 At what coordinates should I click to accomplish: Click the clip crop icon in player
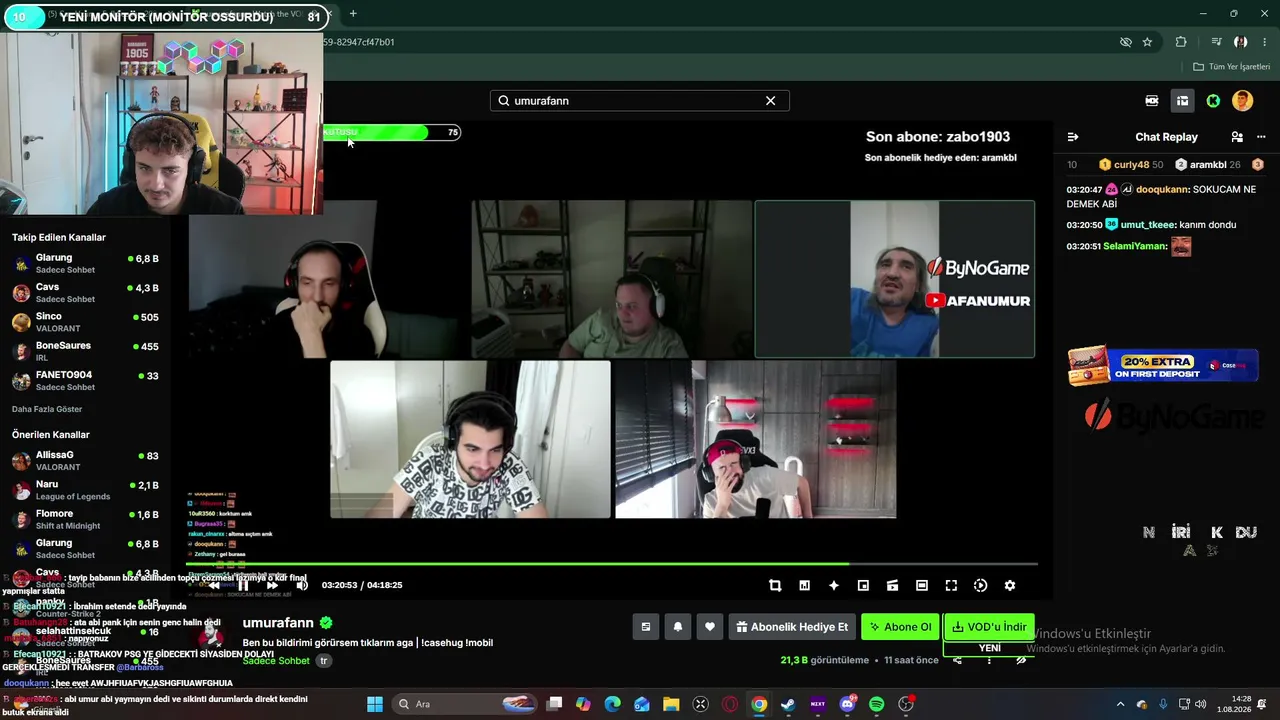coord(775,585)
